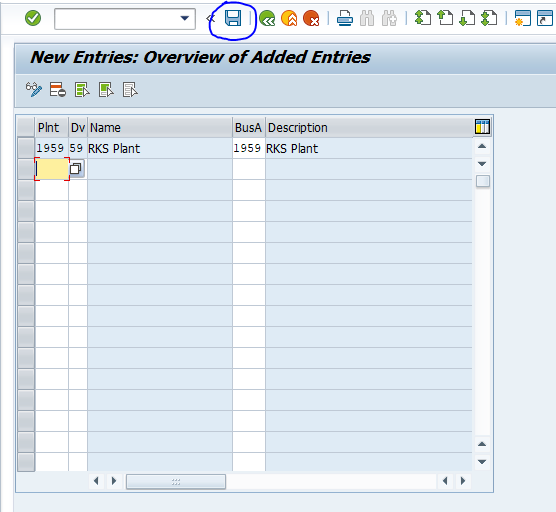Click the green Back arrow icon
This screenshot has height=512, width=556.
click(x=267, y=18)
